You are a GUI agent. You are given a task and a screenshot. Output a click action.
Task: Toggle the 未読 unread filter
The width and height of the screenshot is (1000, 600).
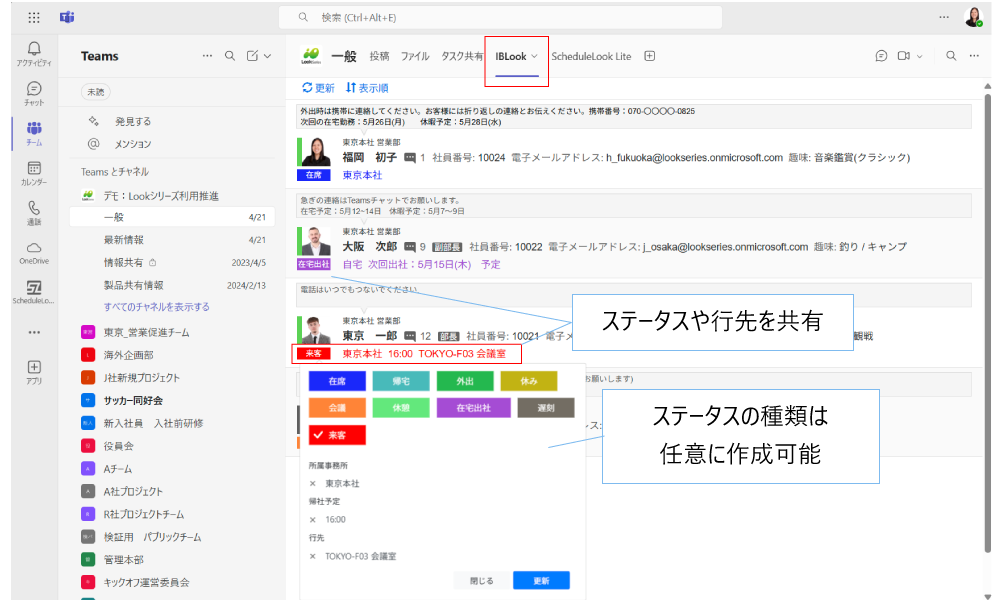pyautogui.click(x=96, y=92)
